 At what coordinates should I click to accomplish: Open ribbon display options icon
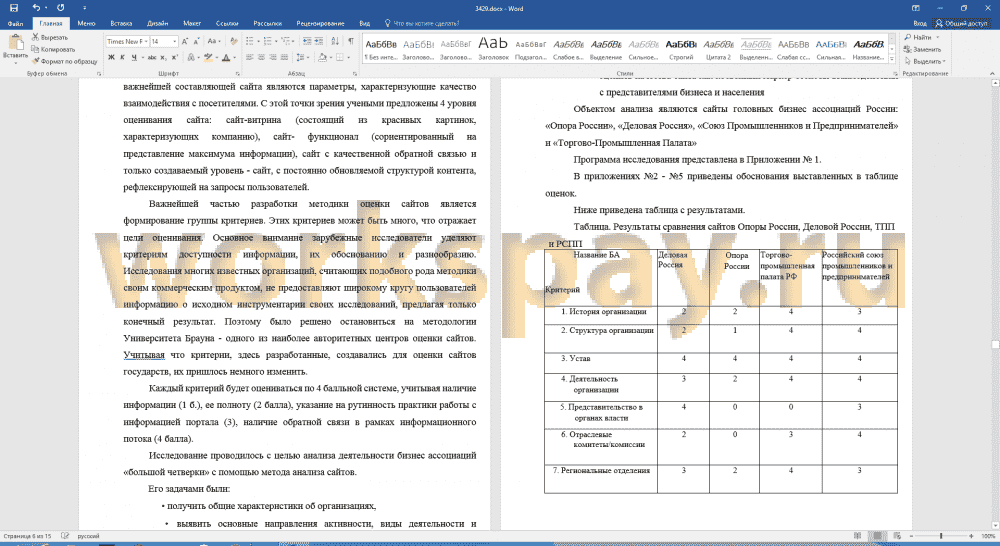(x=916, y=8)
